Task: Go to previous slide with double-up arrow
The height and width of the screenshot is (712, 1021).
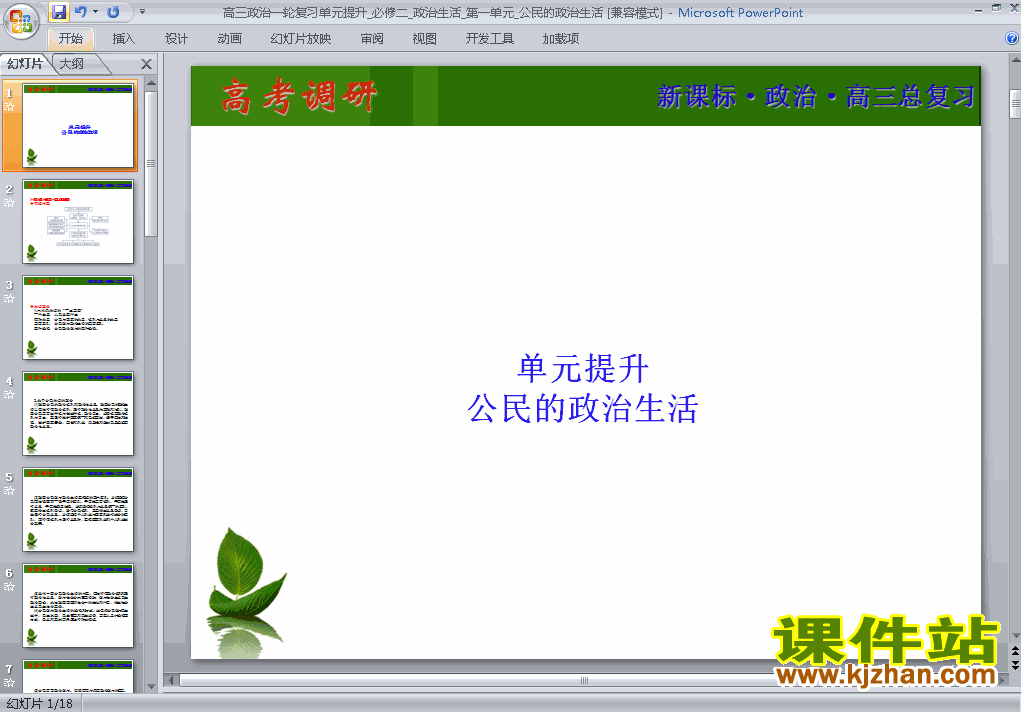Action: (x=1015, y=651)
